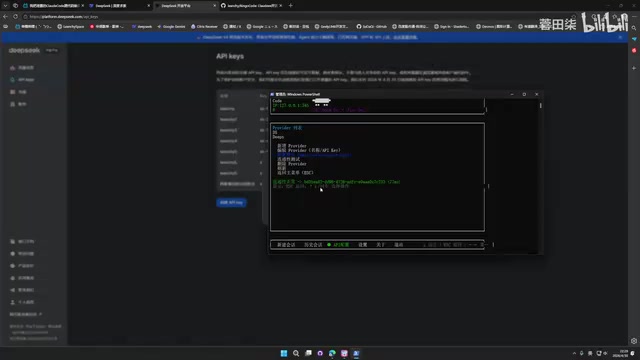This screenshot has width=640, height=360.
Task: Open the Windows Start menu
Action: click(x=284, y=353)
